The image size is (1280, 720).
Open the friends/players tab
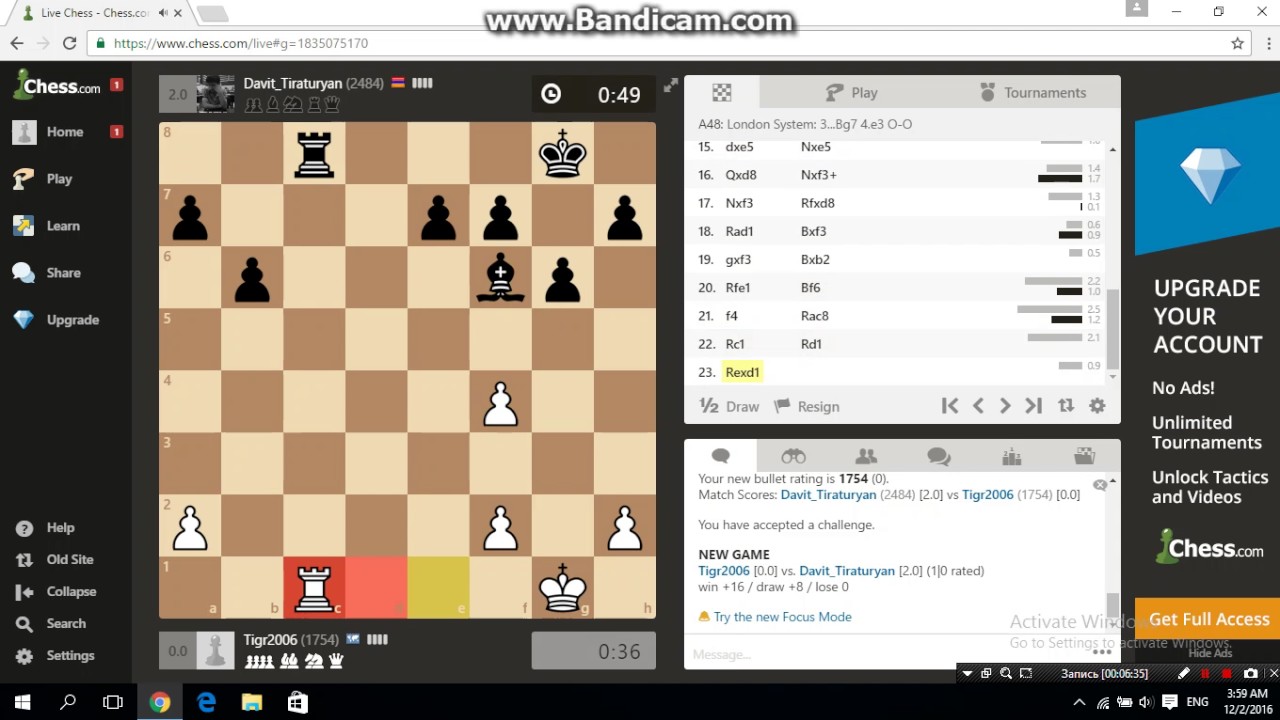[x=866, y=456]
